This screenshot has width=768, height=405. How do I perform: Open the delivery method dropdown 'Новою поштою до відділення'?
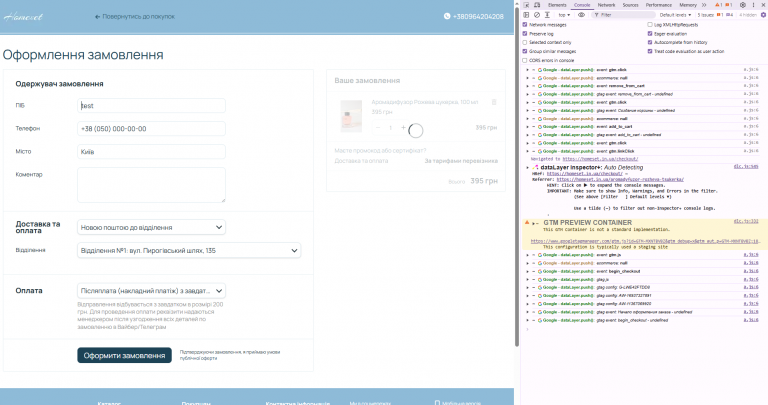pos(151,227)
